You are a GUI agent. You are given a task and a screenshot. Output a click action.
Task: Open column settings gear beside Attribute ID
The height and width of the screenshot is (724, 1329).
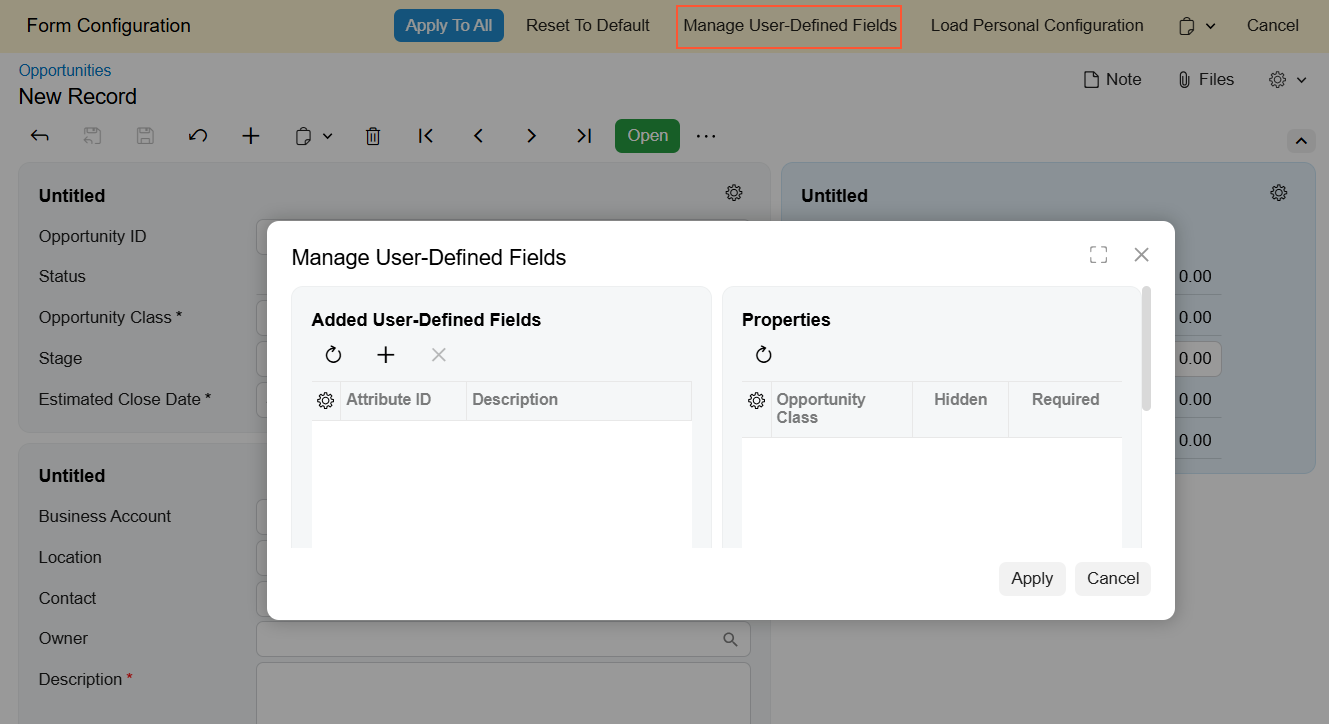(x=325, y=401)
